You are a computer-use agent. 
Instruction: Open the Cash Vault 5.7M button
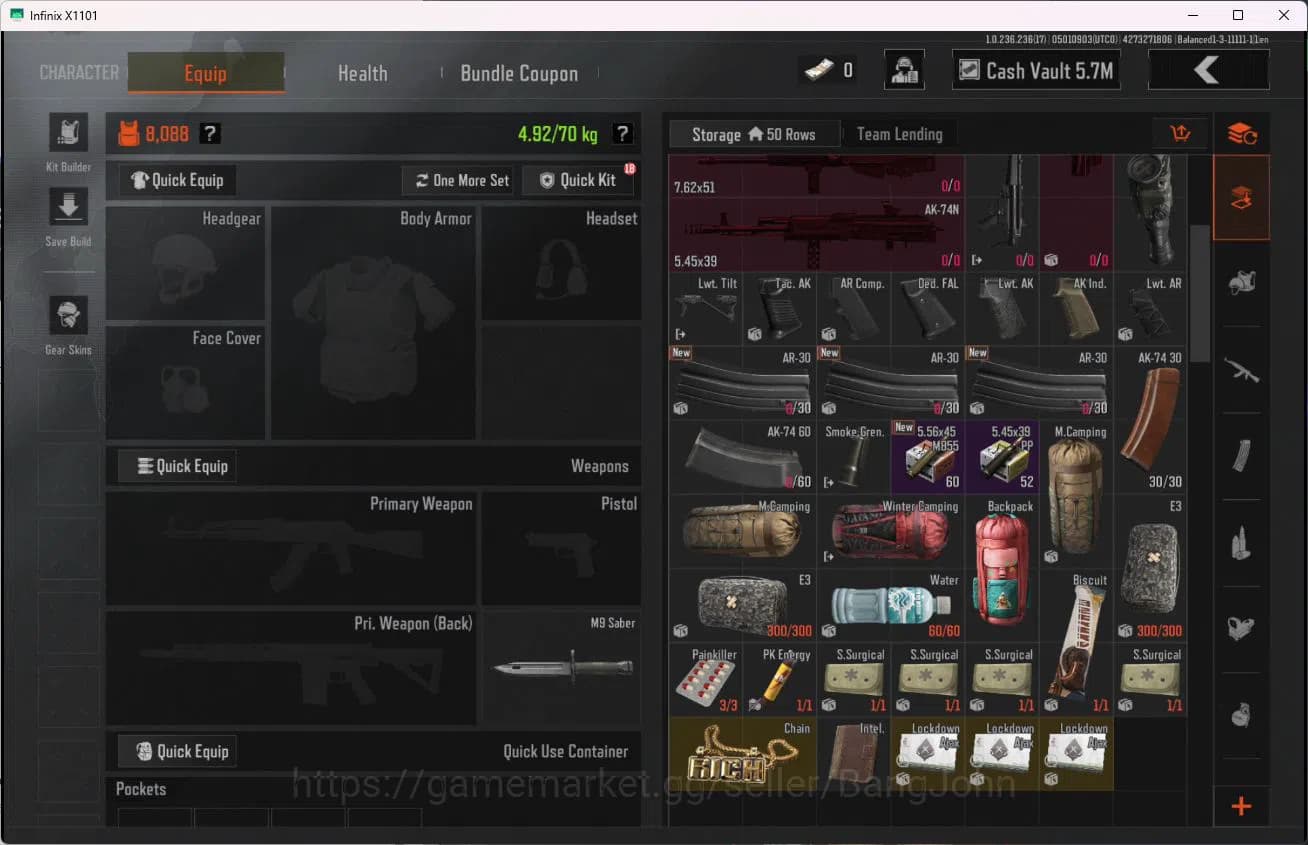pyautogui.click(x=1035, y=70)
